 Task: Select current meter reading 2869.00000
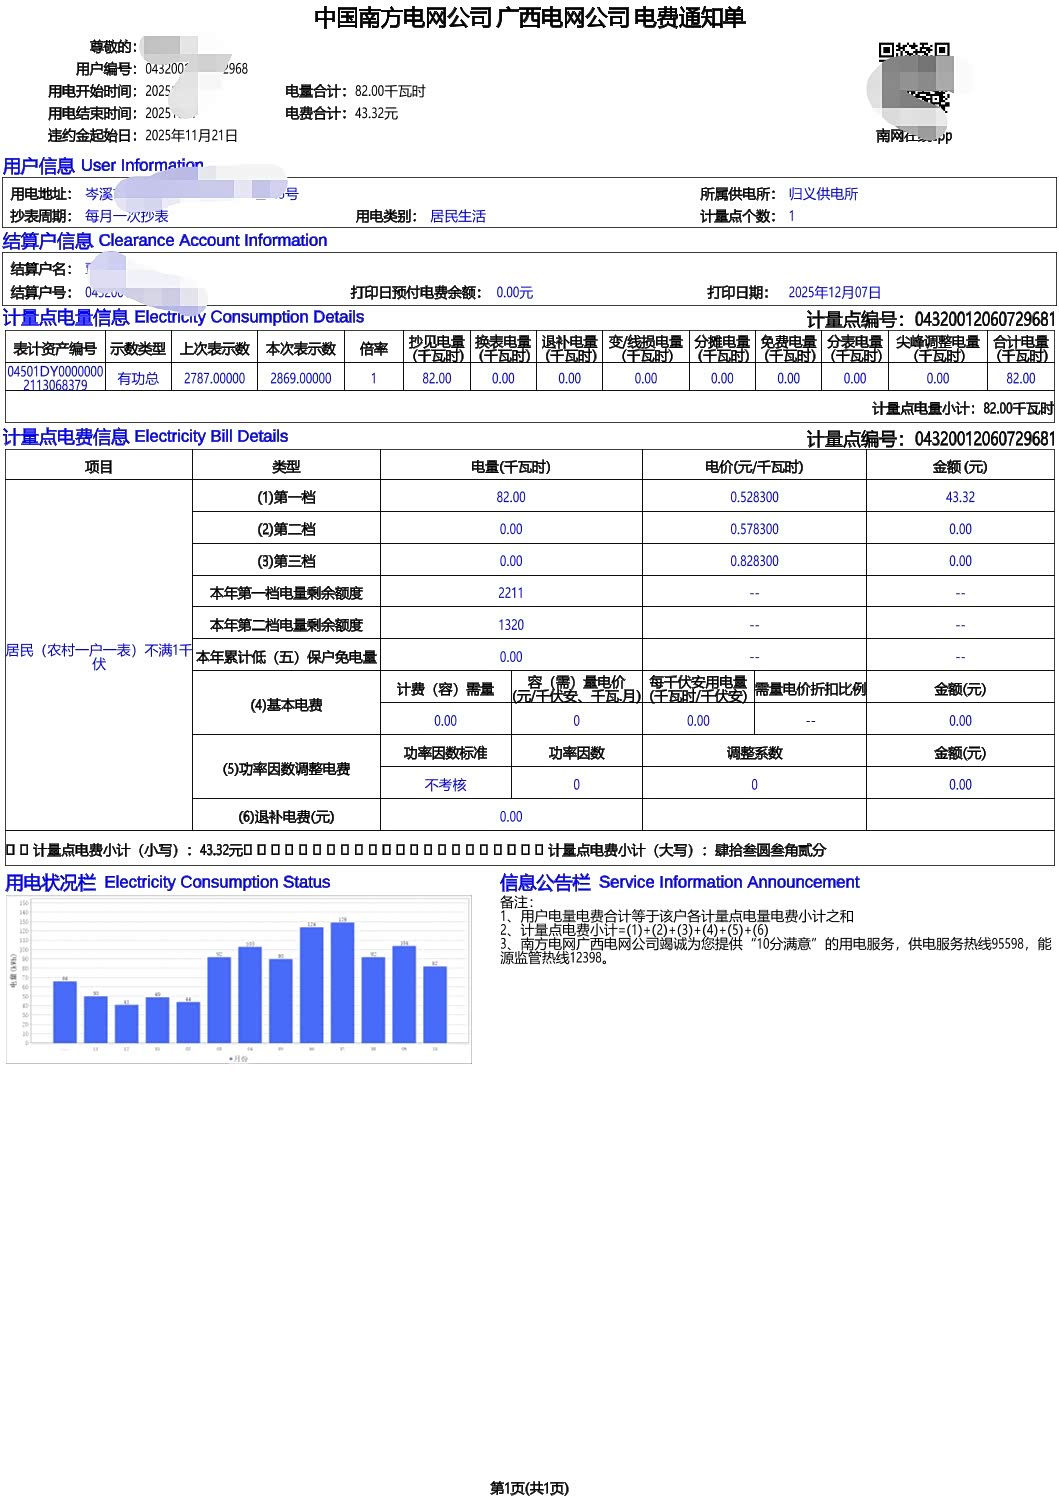pos(301,379)
